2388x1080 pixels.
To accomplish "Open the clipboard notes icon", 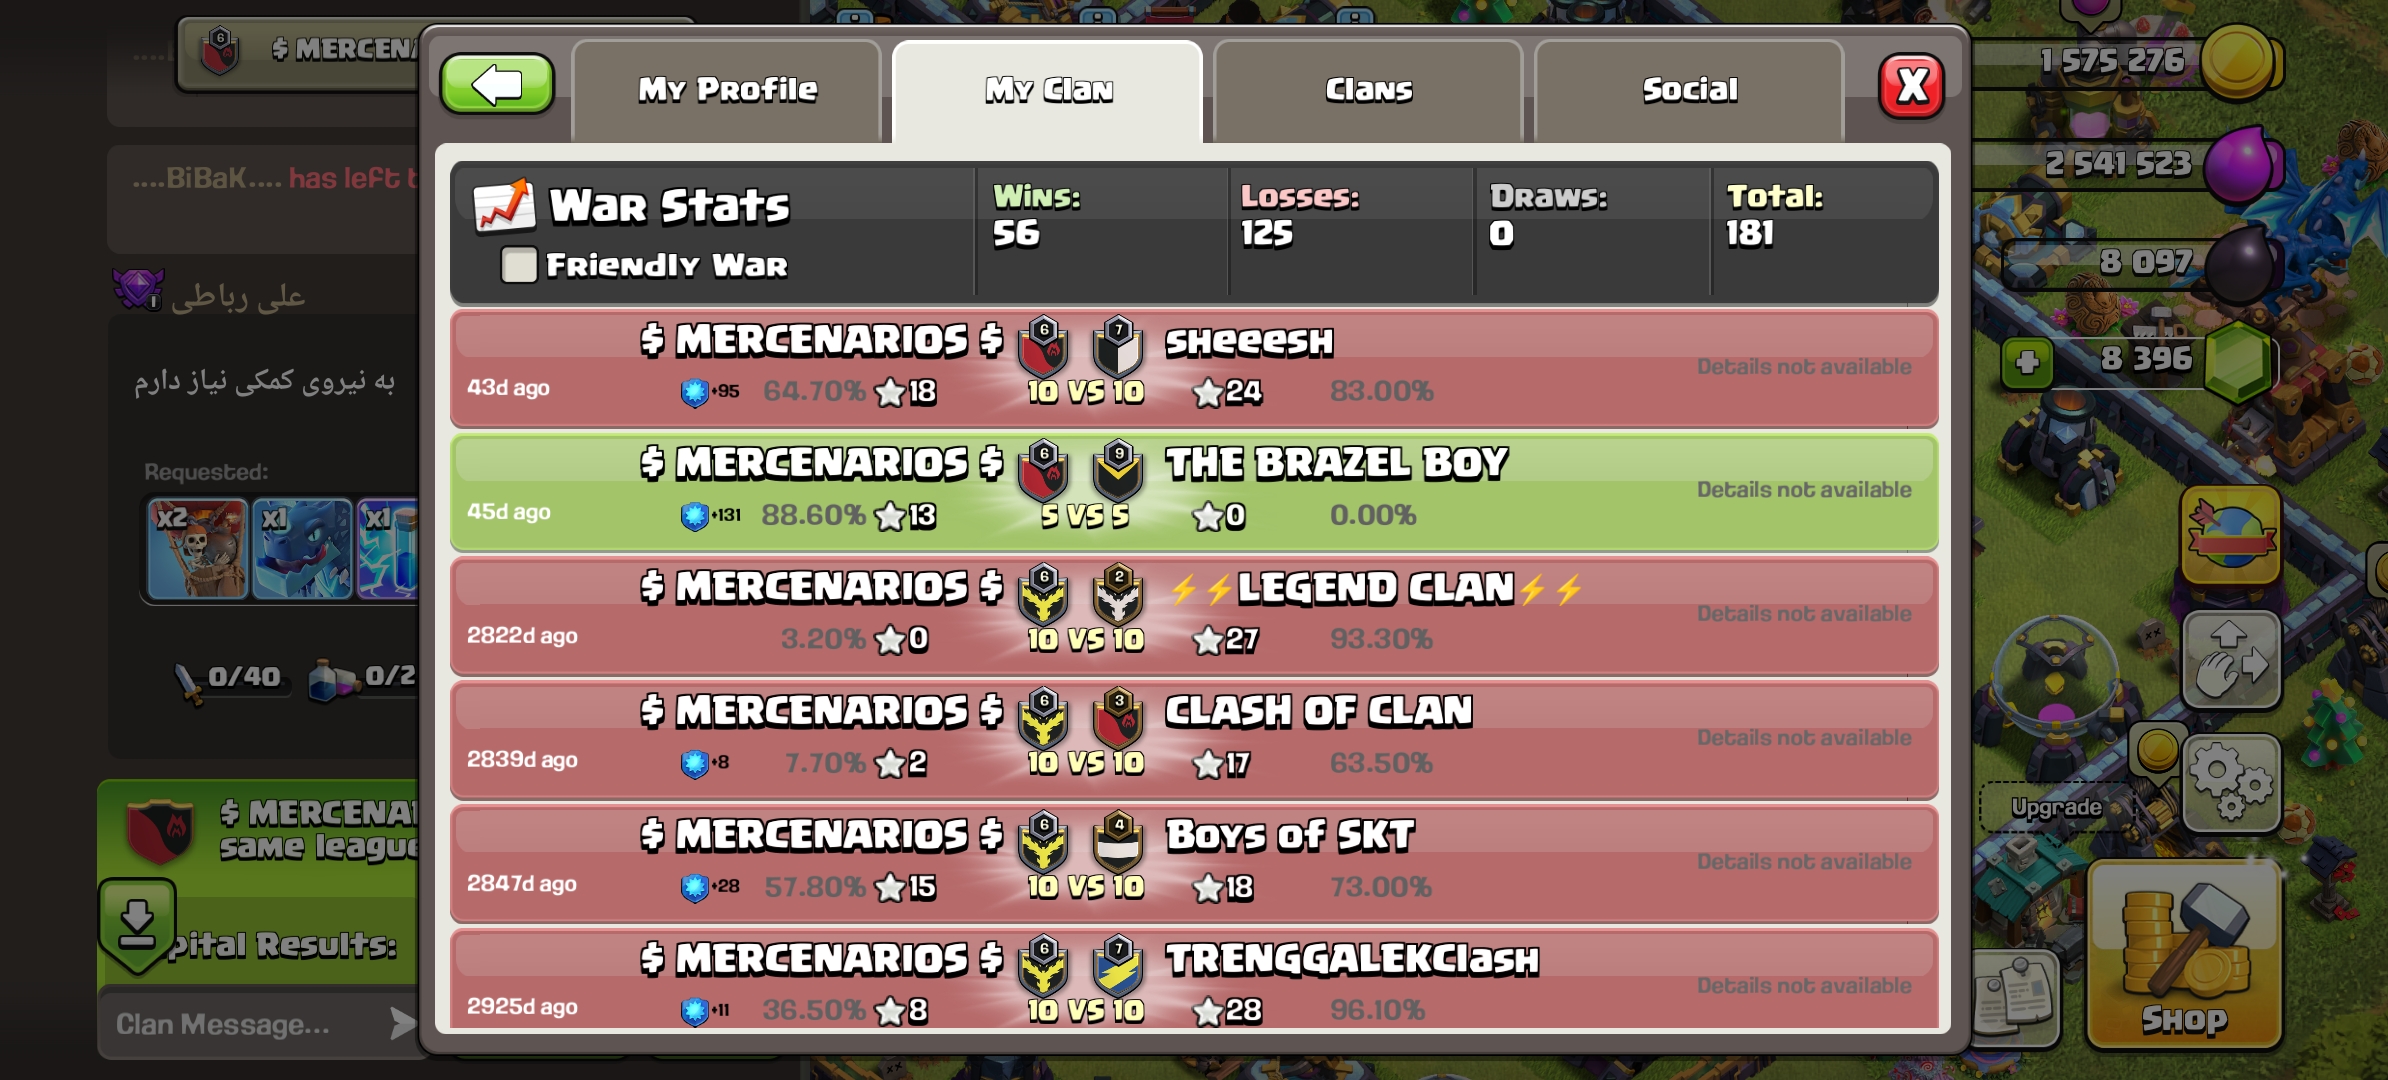I will 2017,997.
